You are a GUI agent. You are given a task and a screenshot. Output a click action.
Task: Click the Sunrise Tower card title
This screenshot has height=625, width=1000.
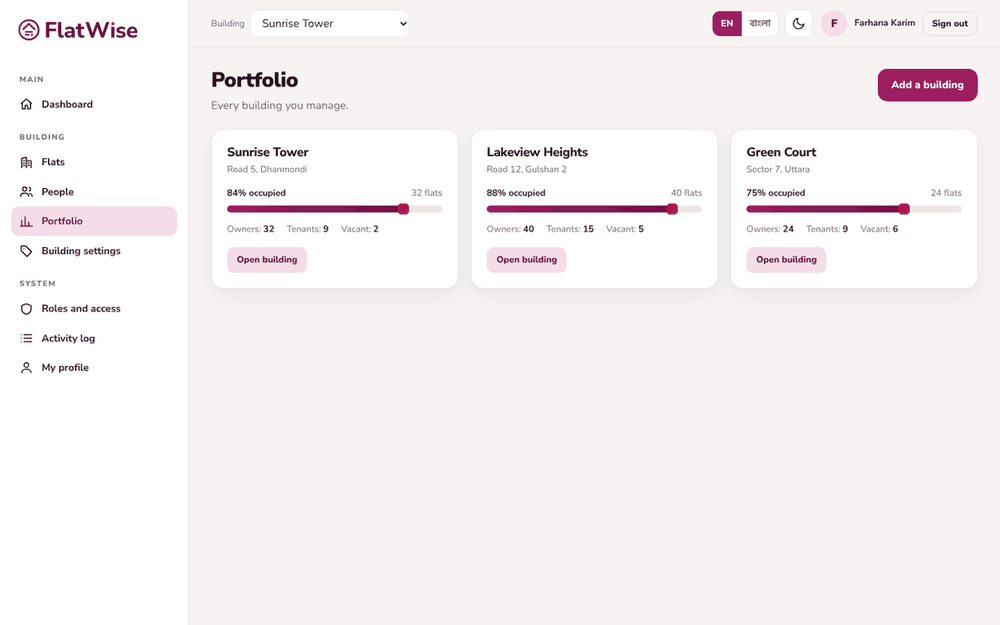[x=268, y=152]
